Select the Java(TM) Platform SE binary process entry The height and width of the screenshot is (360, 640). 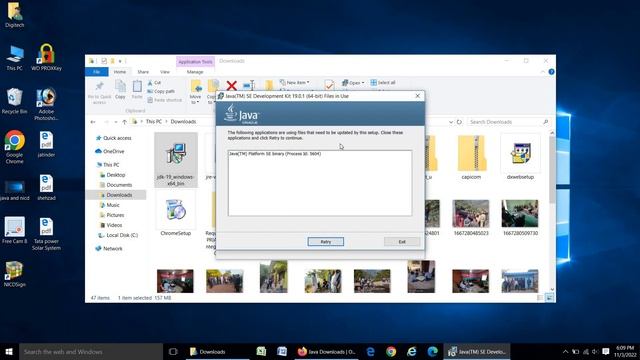(275, 154)
